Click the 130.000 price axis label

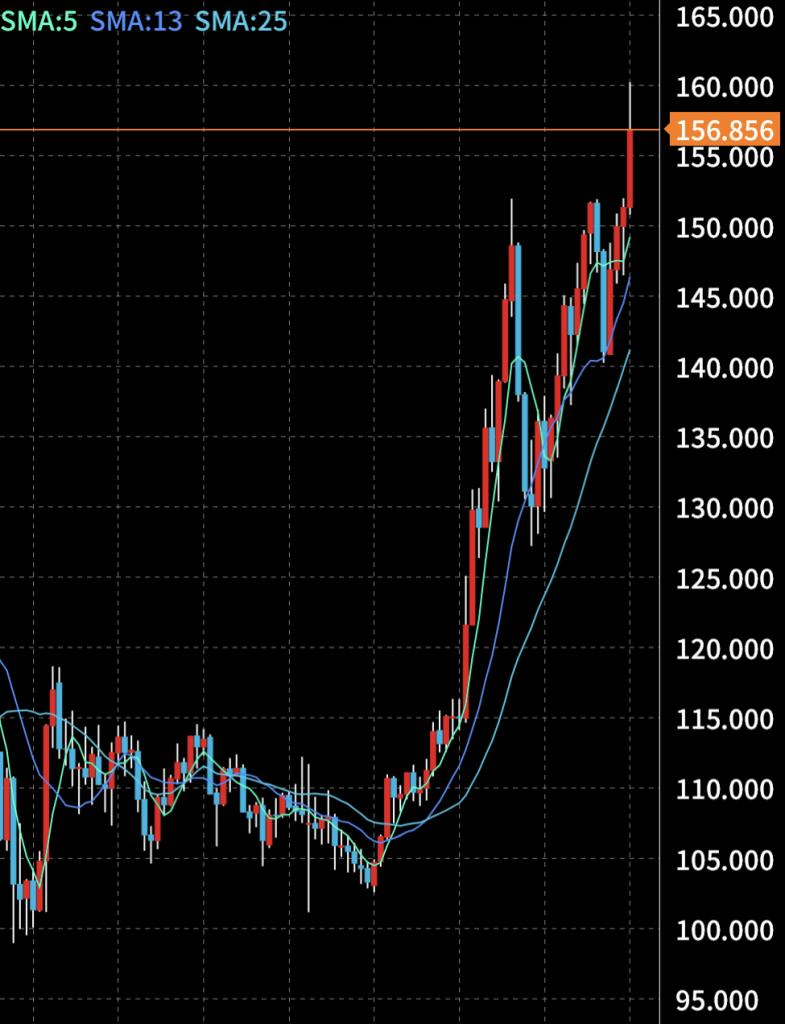tap(724, 508)
